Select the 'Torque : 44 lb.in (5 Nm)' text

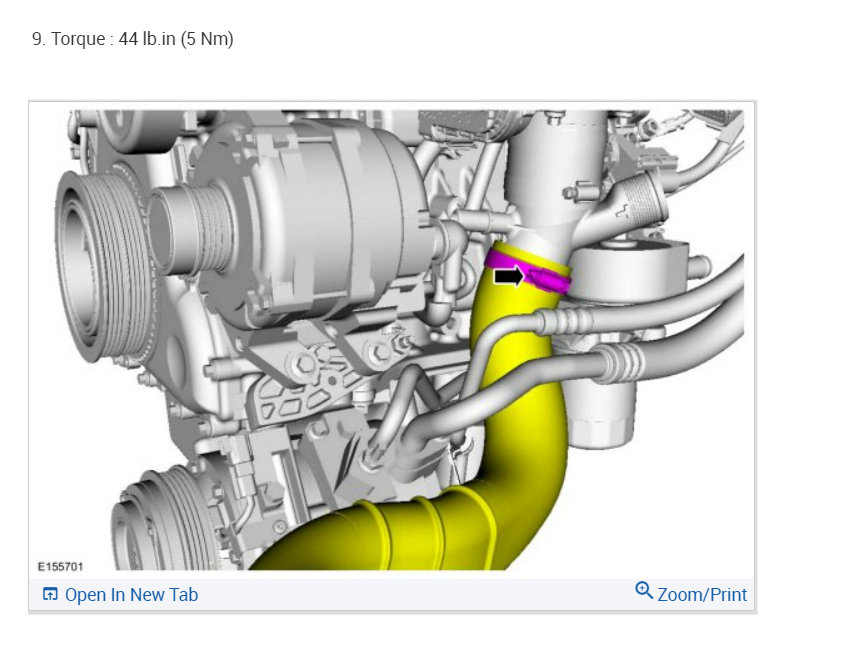click(142, 39)
